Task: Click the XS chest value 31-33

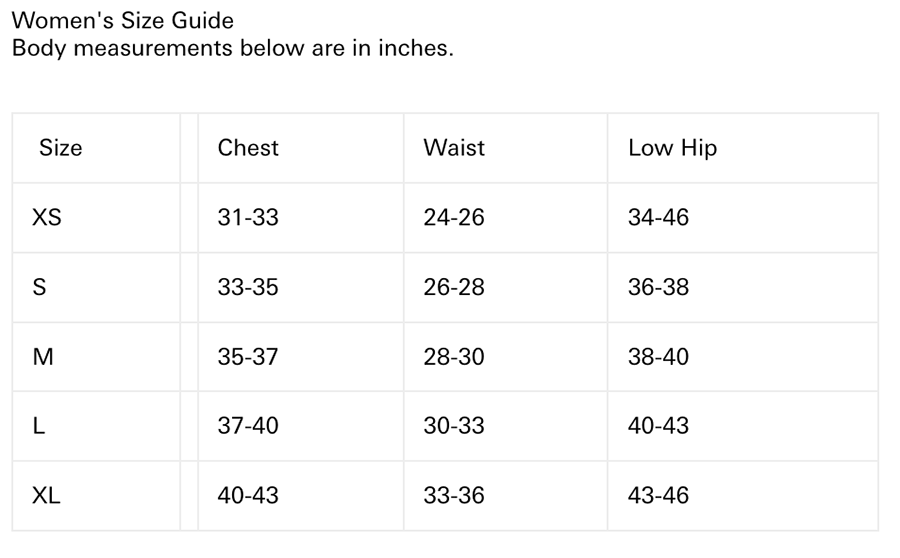Action: [248, 217]
